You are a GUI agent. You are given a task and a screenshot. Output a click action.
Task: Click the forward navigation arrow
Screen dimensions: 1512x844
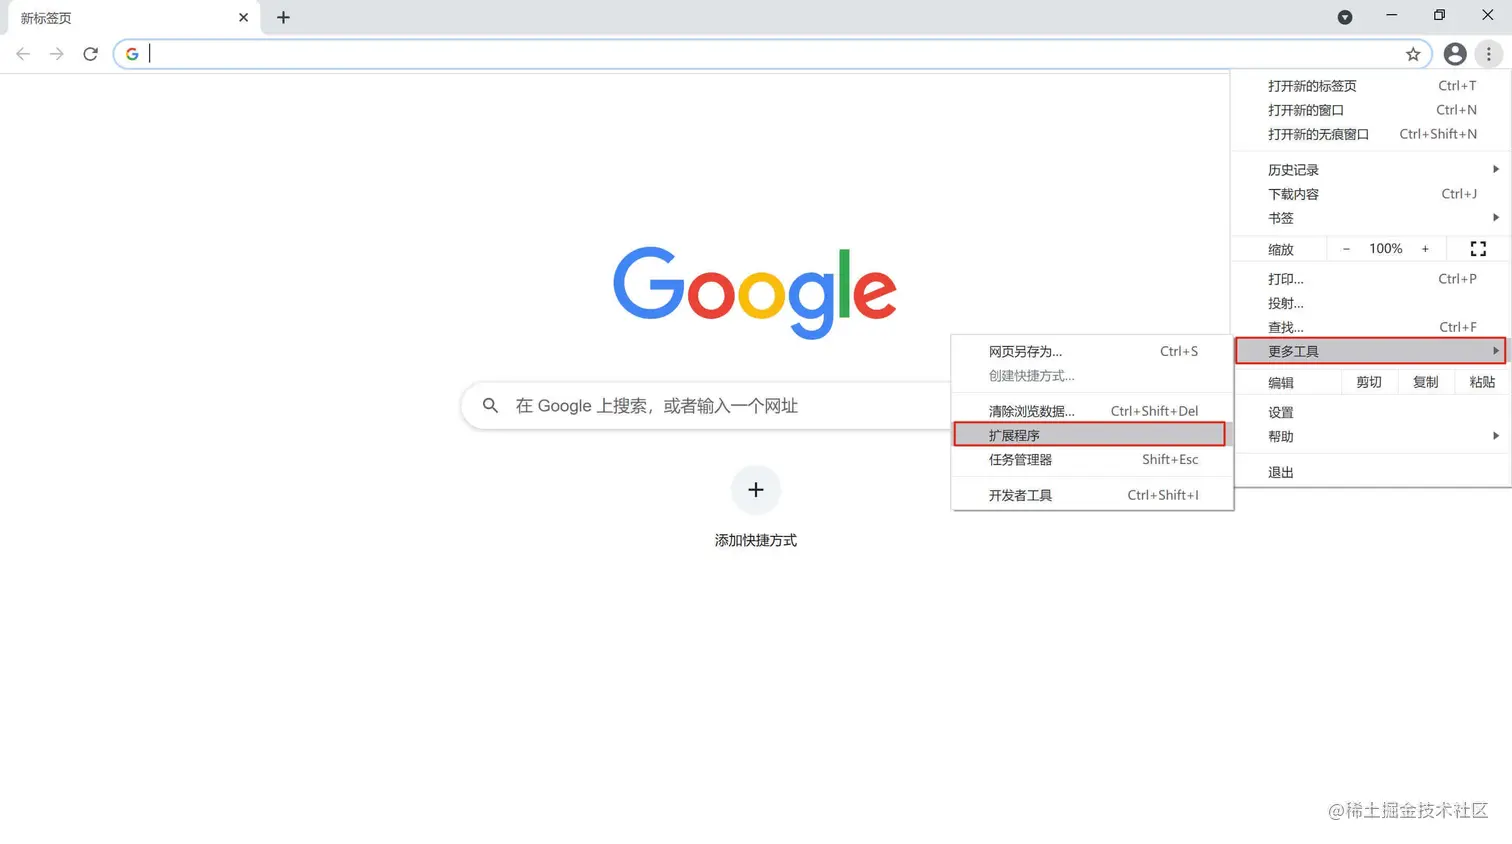coord(57,54)
